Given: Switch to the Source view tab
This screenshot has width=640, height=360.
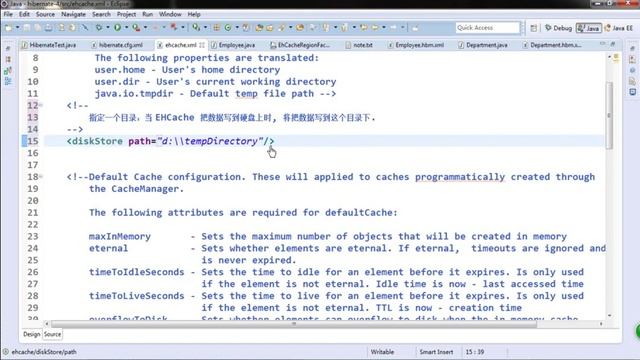Looking at the screenshot, I should 52,334.
